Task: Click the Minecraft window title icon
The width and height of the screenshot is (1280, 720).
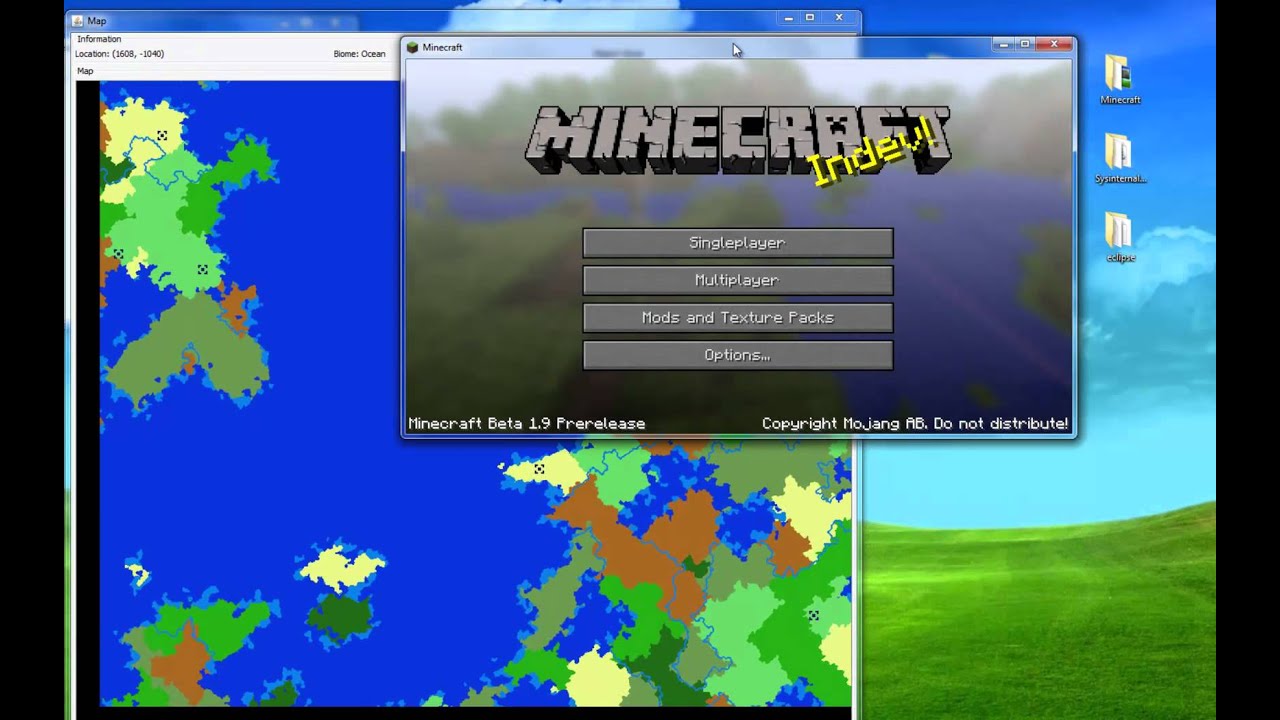Action: point(411,47)
